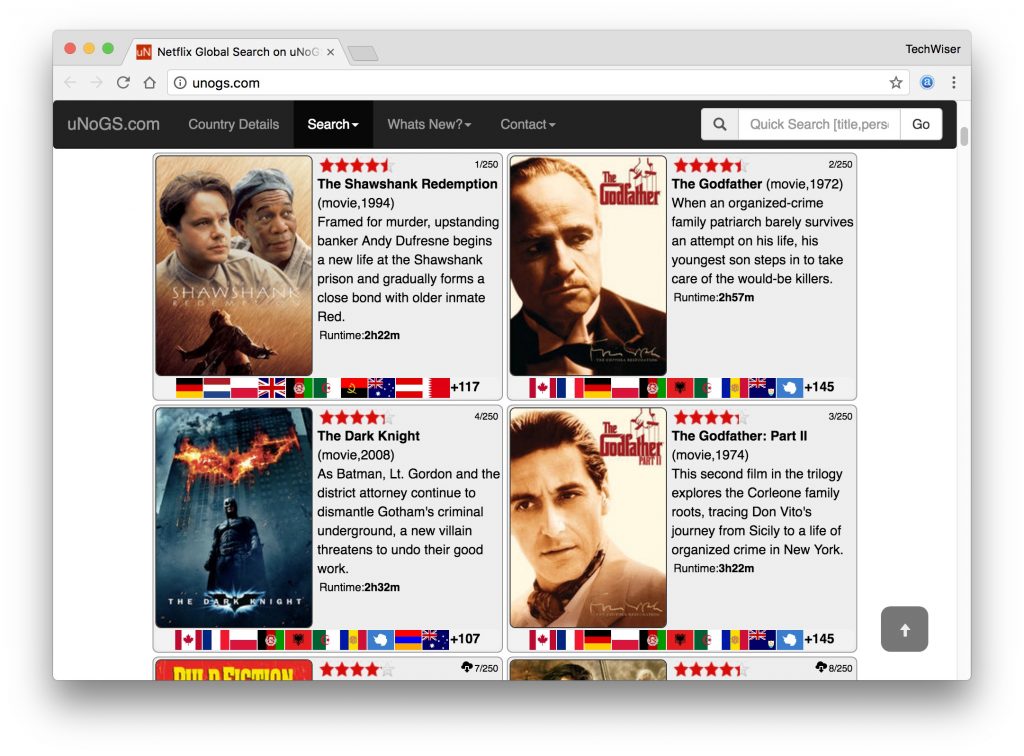
Task: Click the uNoGS.com brand link
Action: tap(113, 124)
